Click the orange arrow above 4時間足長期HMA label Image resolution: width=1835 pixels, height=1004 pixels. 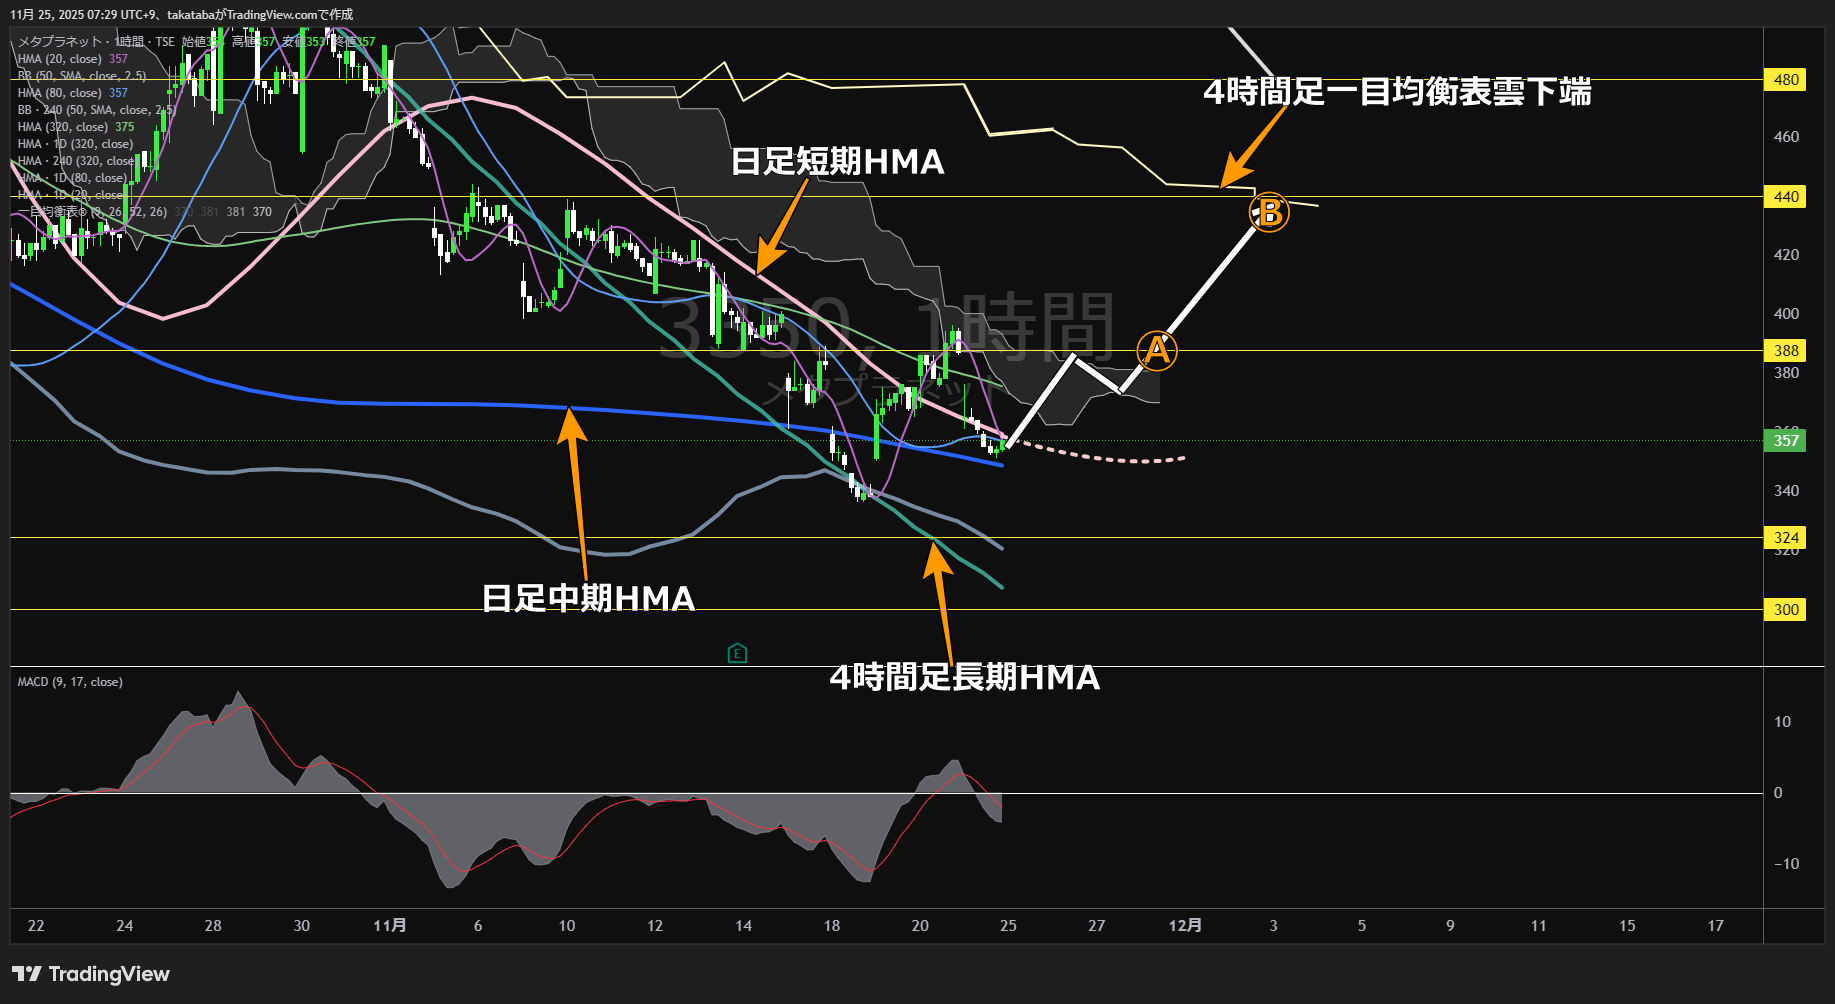(x=940, y=600)
